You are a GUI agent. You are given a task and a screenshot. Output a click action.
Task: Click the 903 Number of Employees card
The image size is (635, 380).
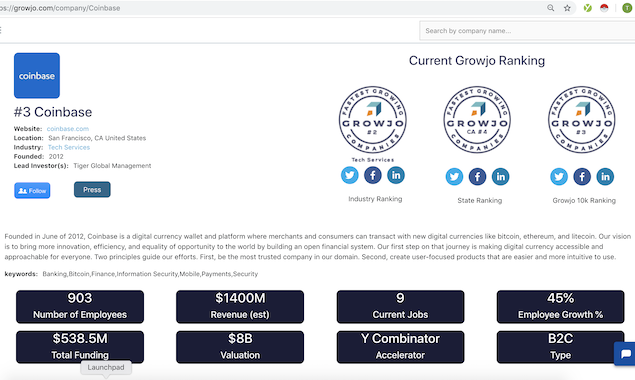[80, 307]
